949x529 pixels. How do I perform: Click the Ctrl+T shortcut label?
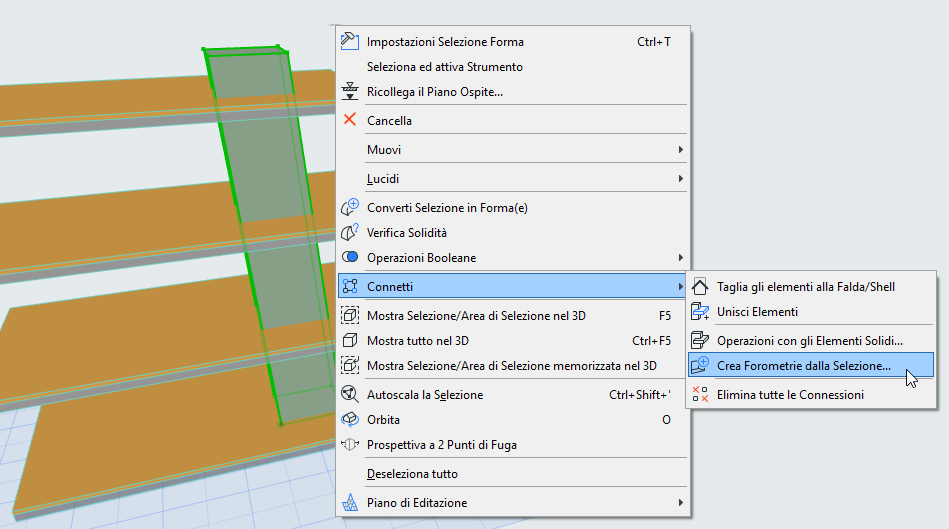654,41
